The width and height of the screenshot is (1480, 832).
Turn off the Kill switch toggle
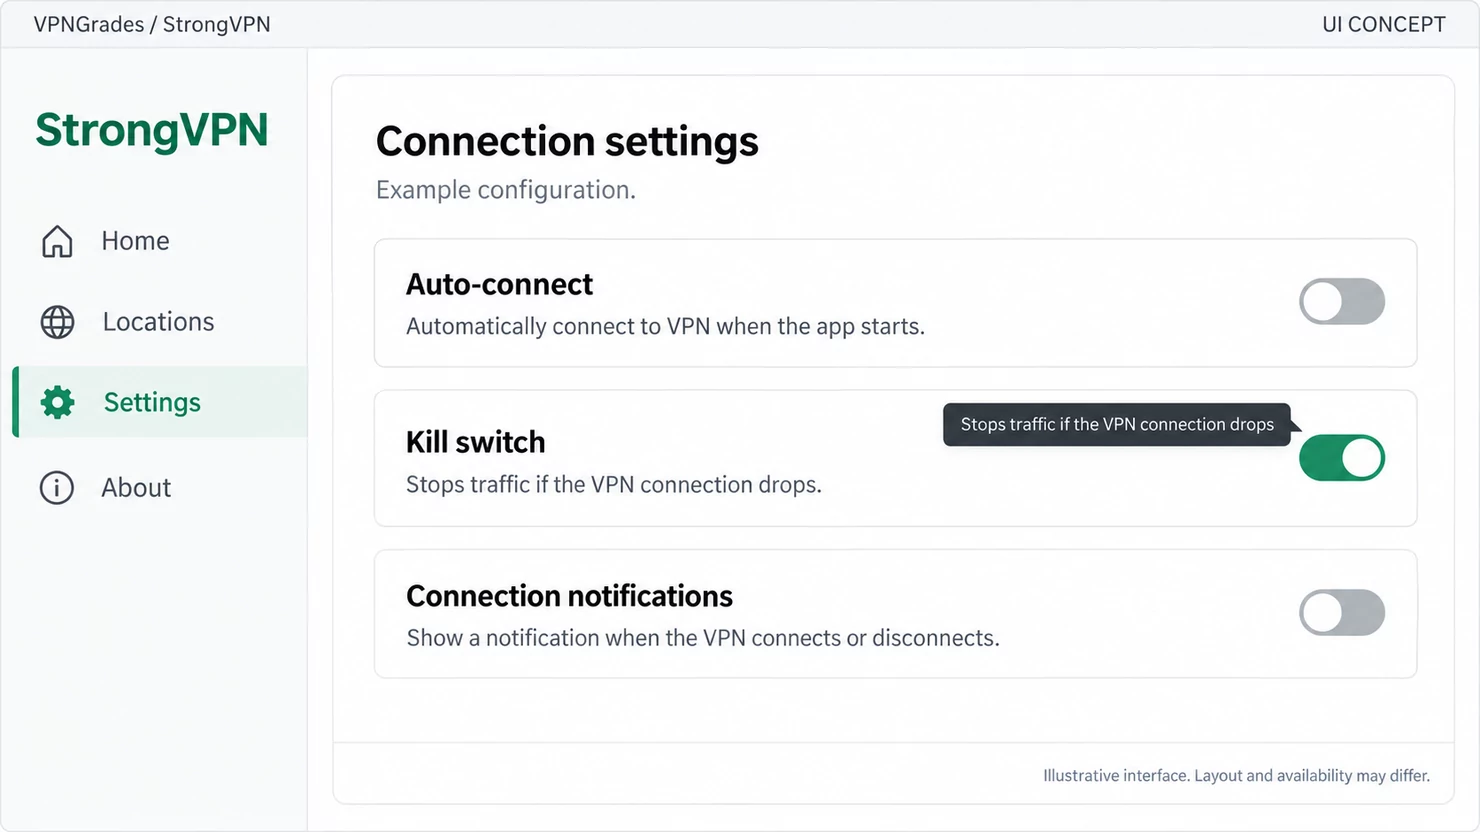click(1342, 458)
